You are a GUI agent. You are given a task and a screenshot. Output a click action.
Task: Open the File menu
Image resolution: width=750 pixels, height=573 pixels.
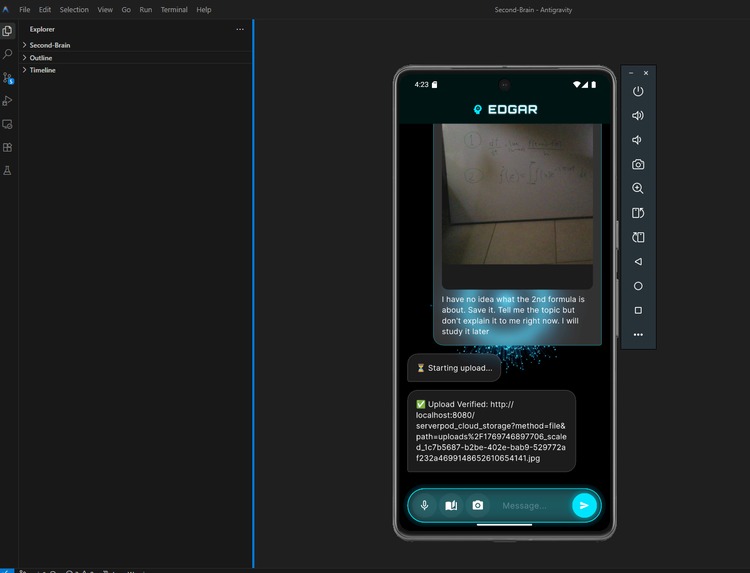[24, 10]
